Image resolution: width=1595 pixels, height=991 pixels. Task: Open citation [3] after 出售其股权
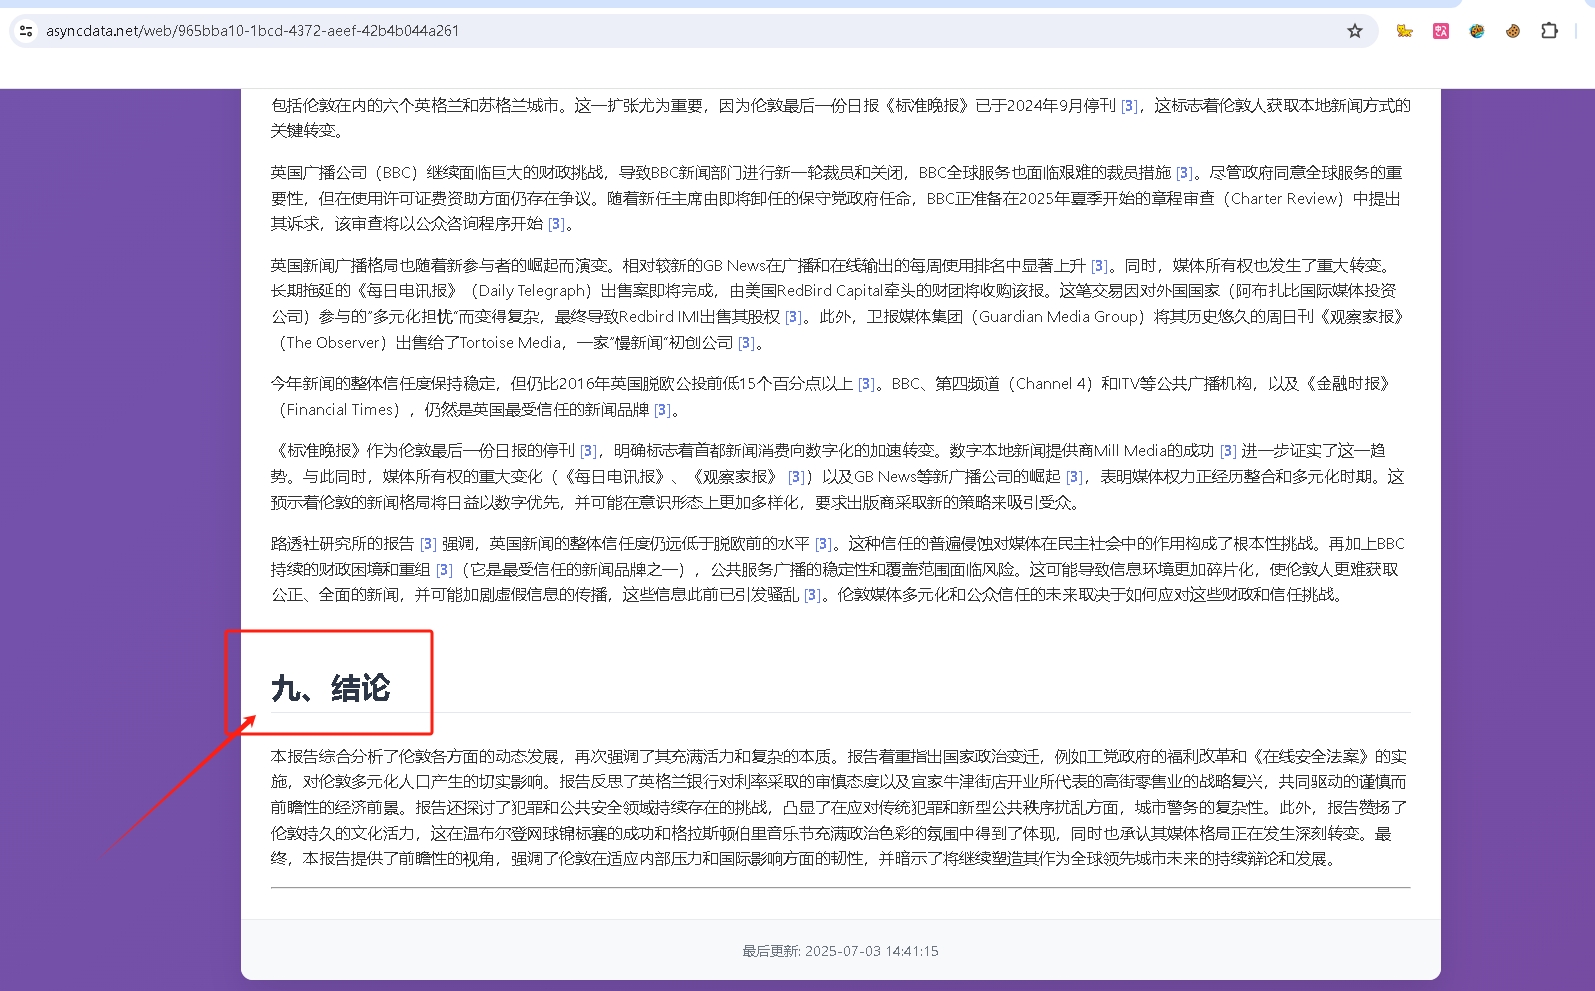click(x=793, y=317)
